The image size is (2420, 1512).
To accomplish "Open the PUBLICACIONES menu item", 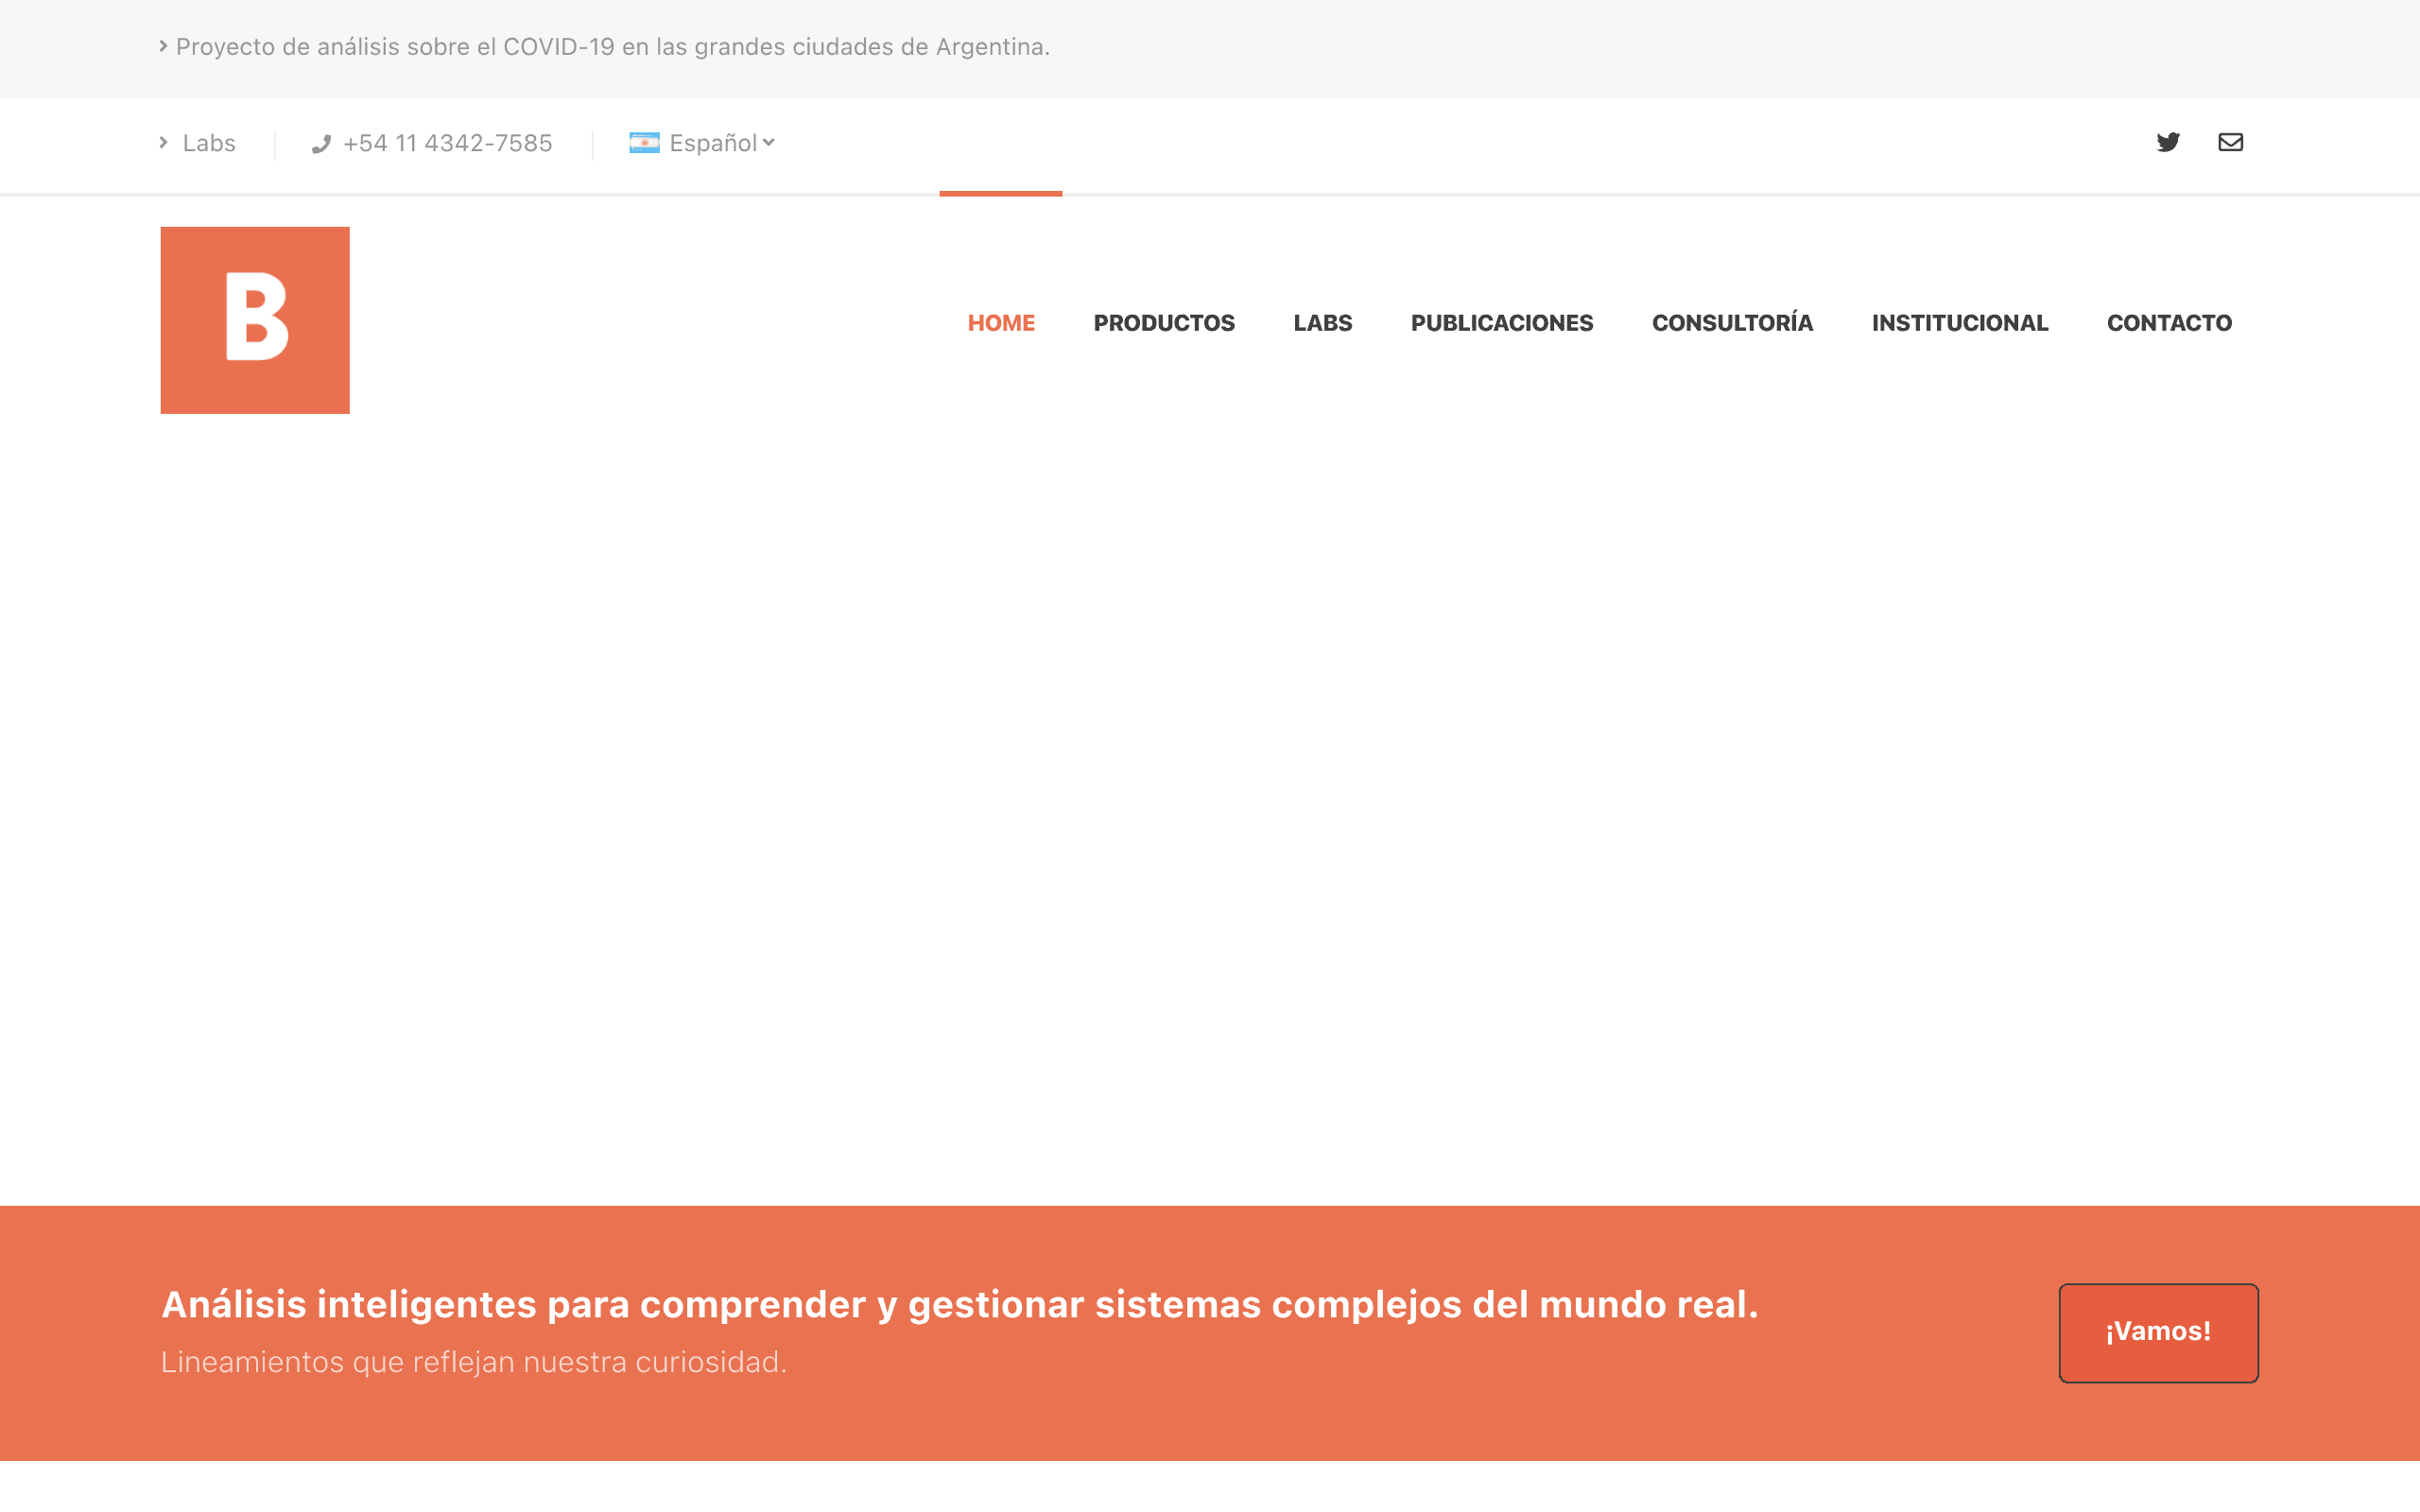I will [1502, 323].
